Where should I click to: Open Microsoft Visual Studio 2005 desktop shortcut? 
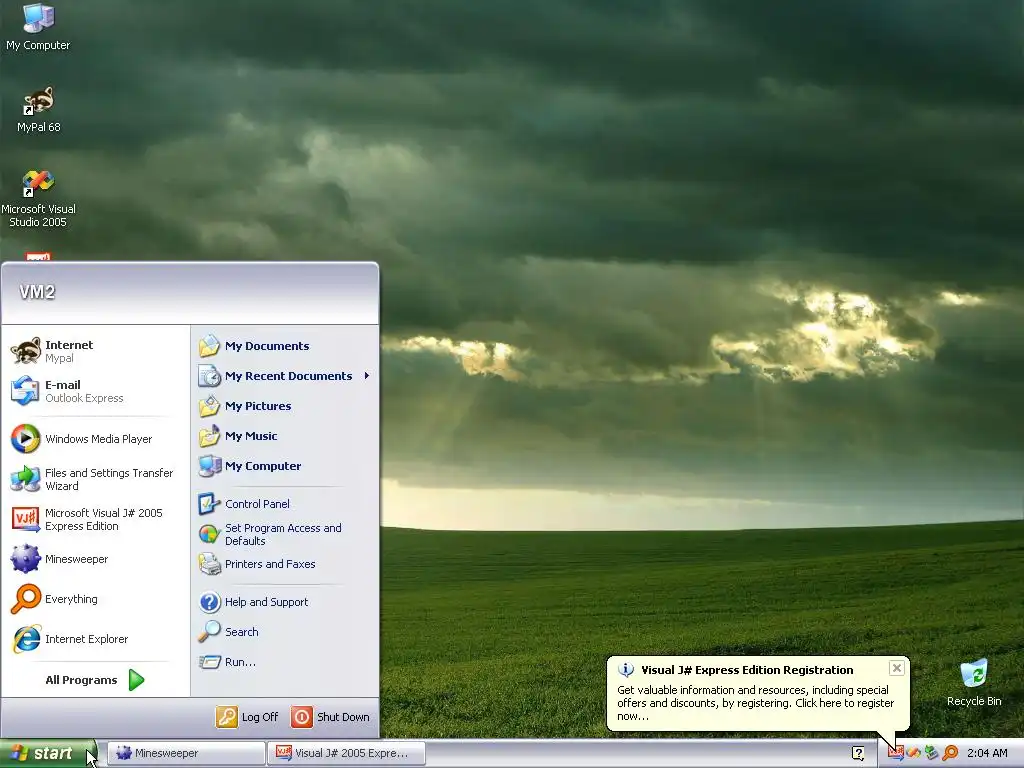click(38, 199)
